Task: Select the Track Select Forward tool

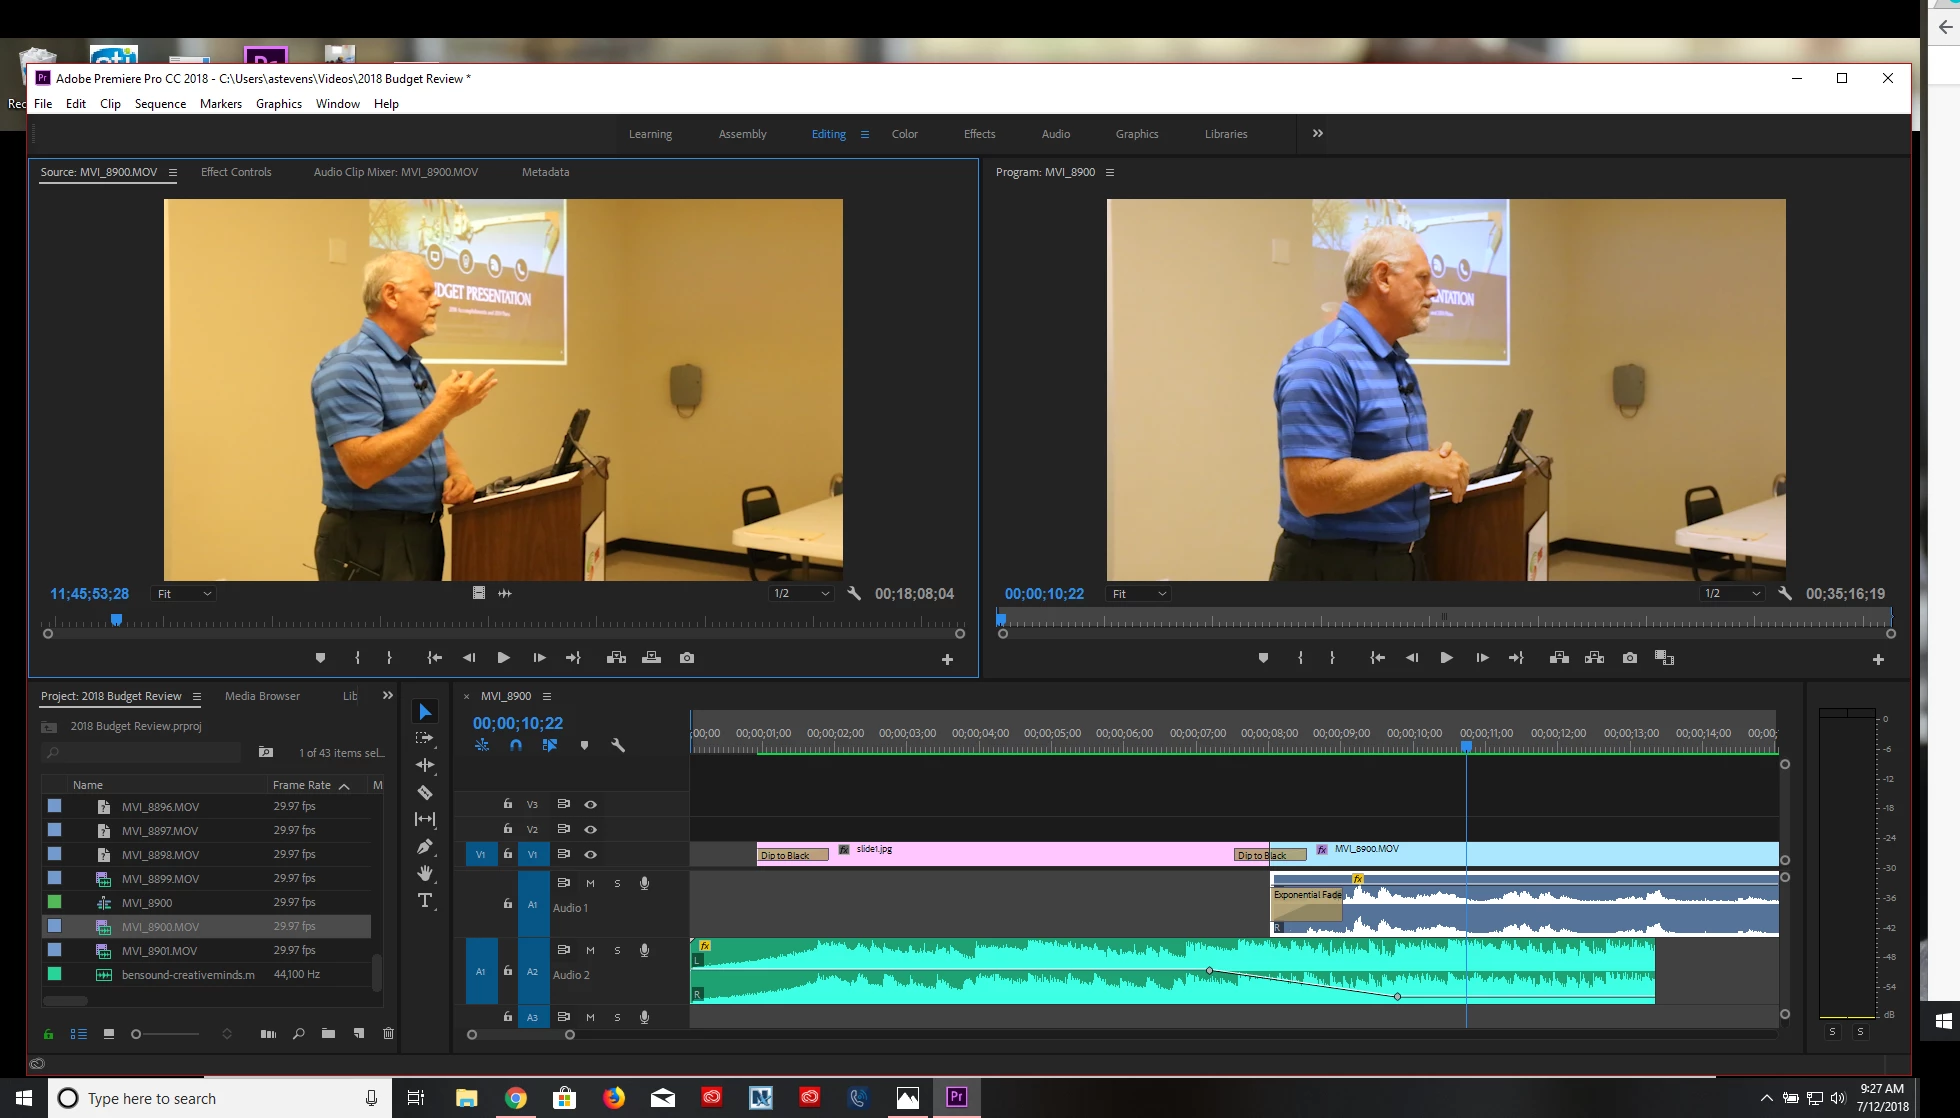Action: pos(425,738)
